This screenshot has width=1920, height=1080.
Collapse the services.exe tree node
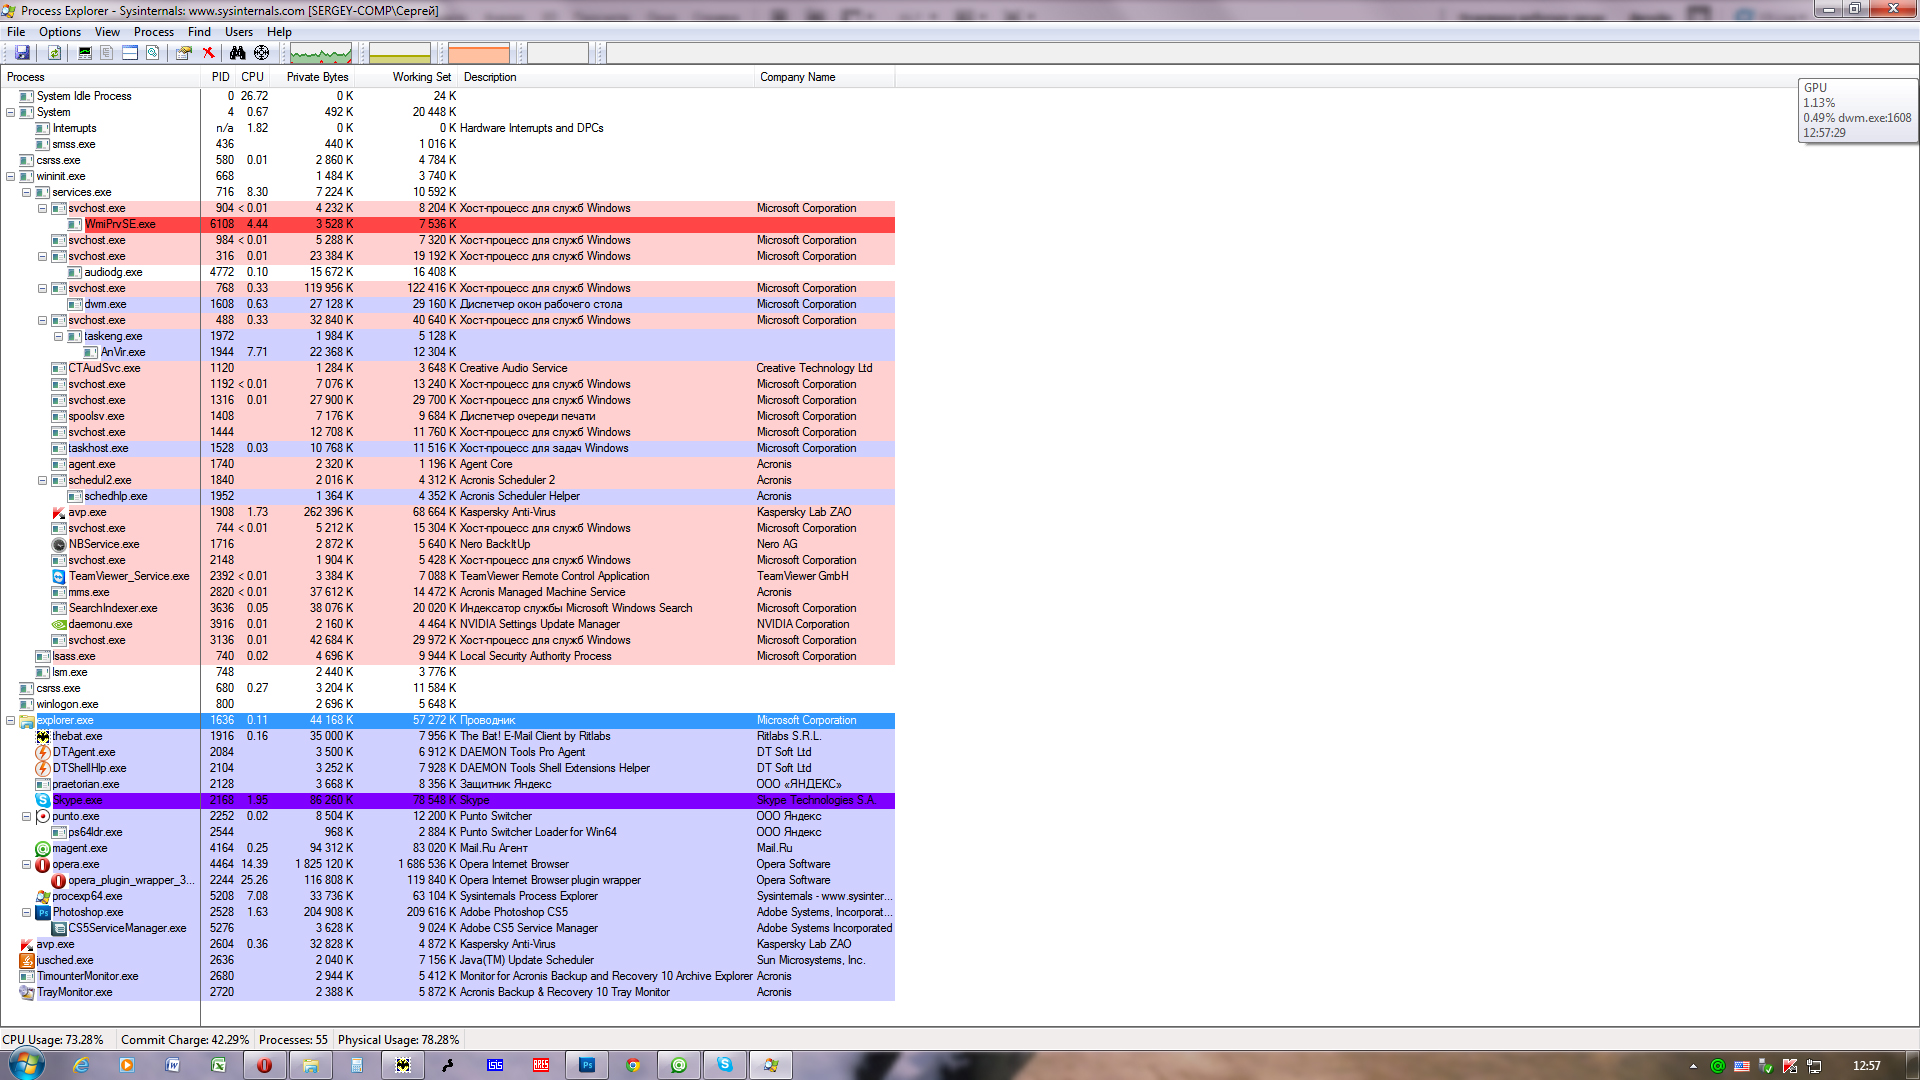click(27, 192)
